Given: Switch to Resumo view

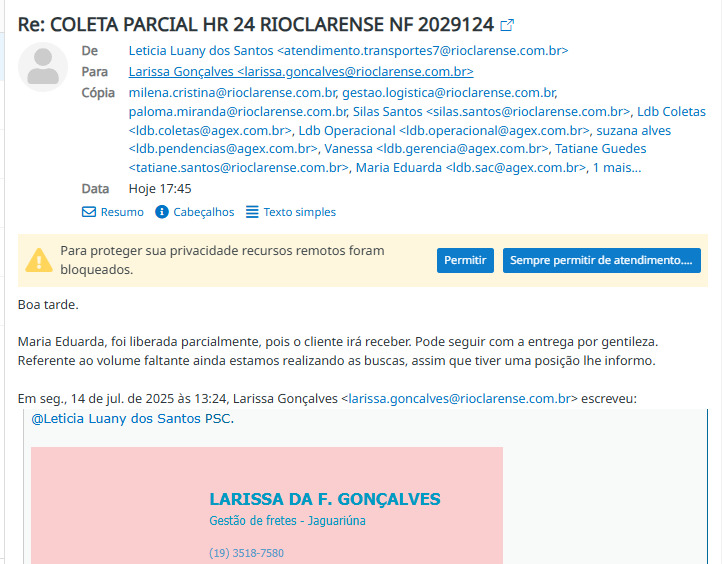Looking at the screenshot, I should 112,212.
